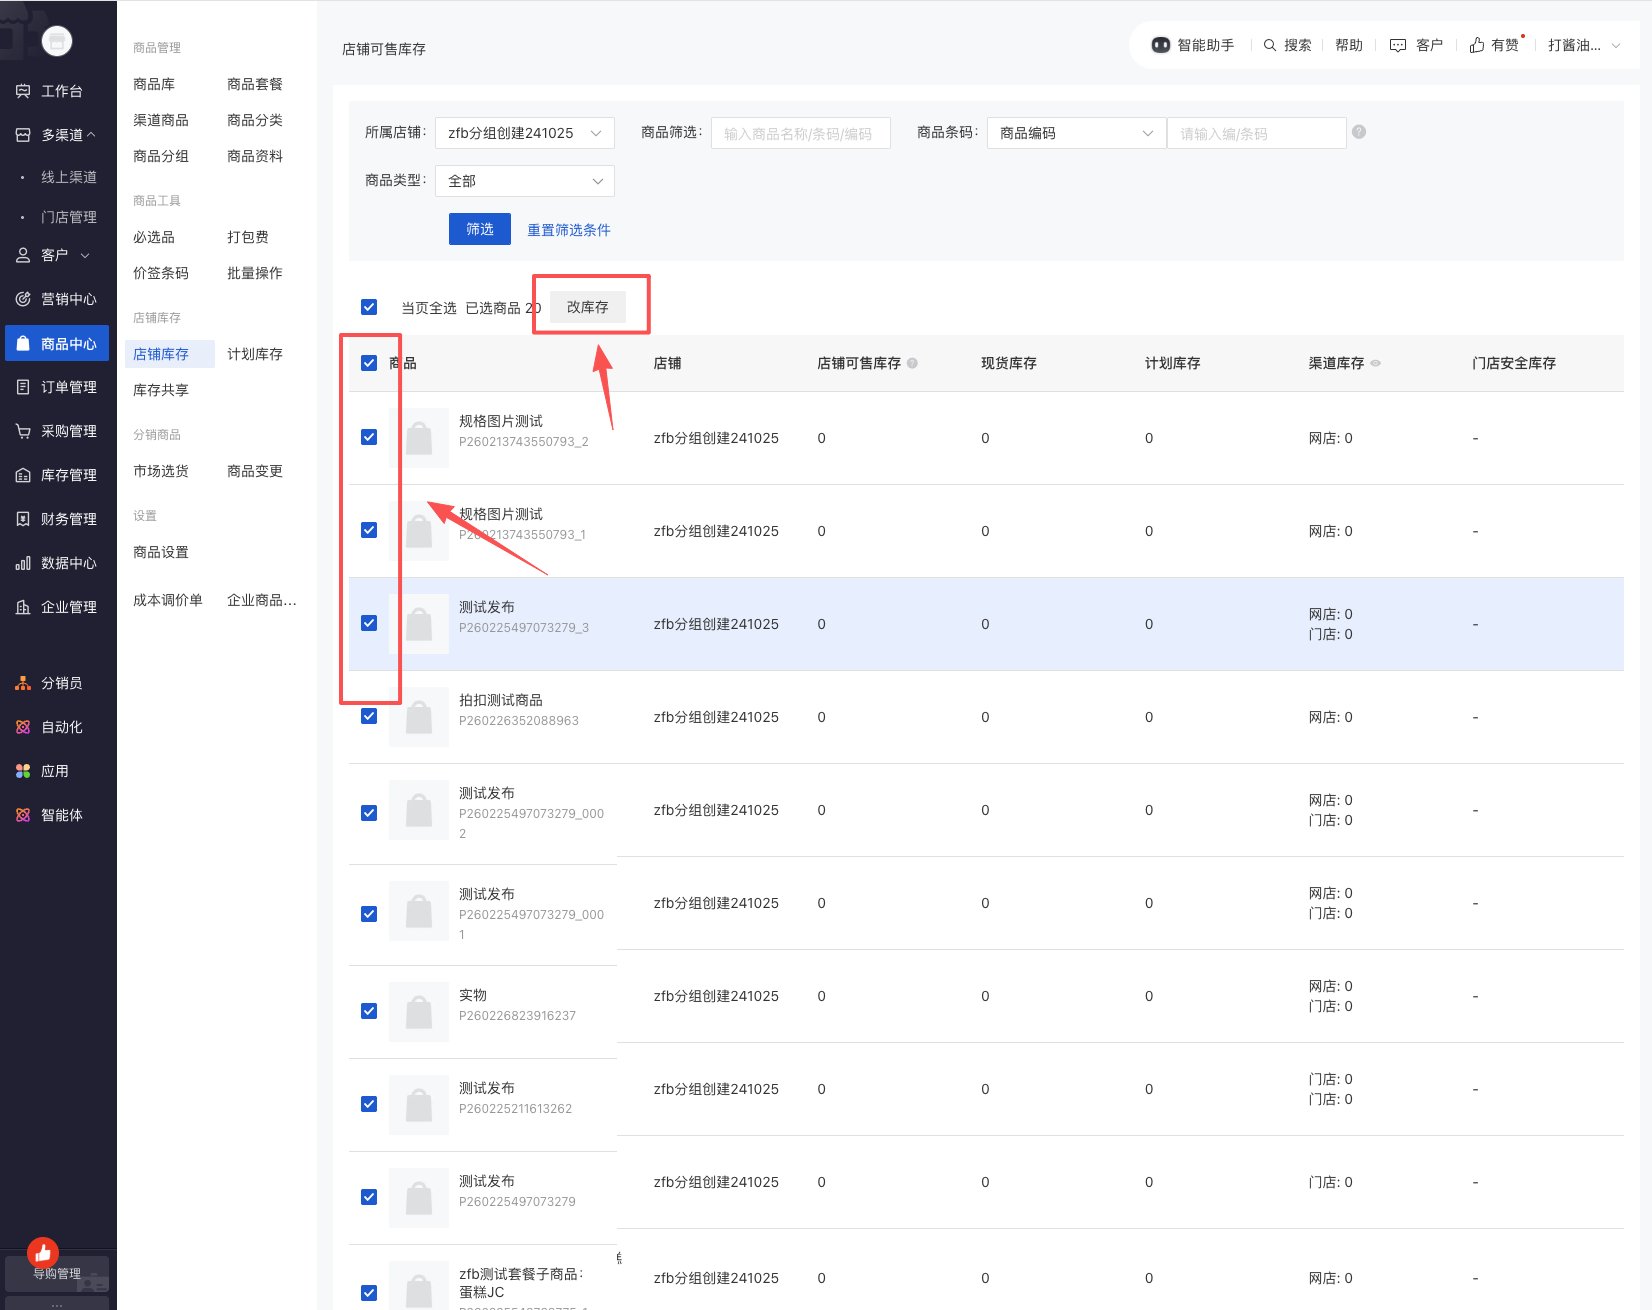Open 数据中心 from the left sidebar

pos(58,563)
